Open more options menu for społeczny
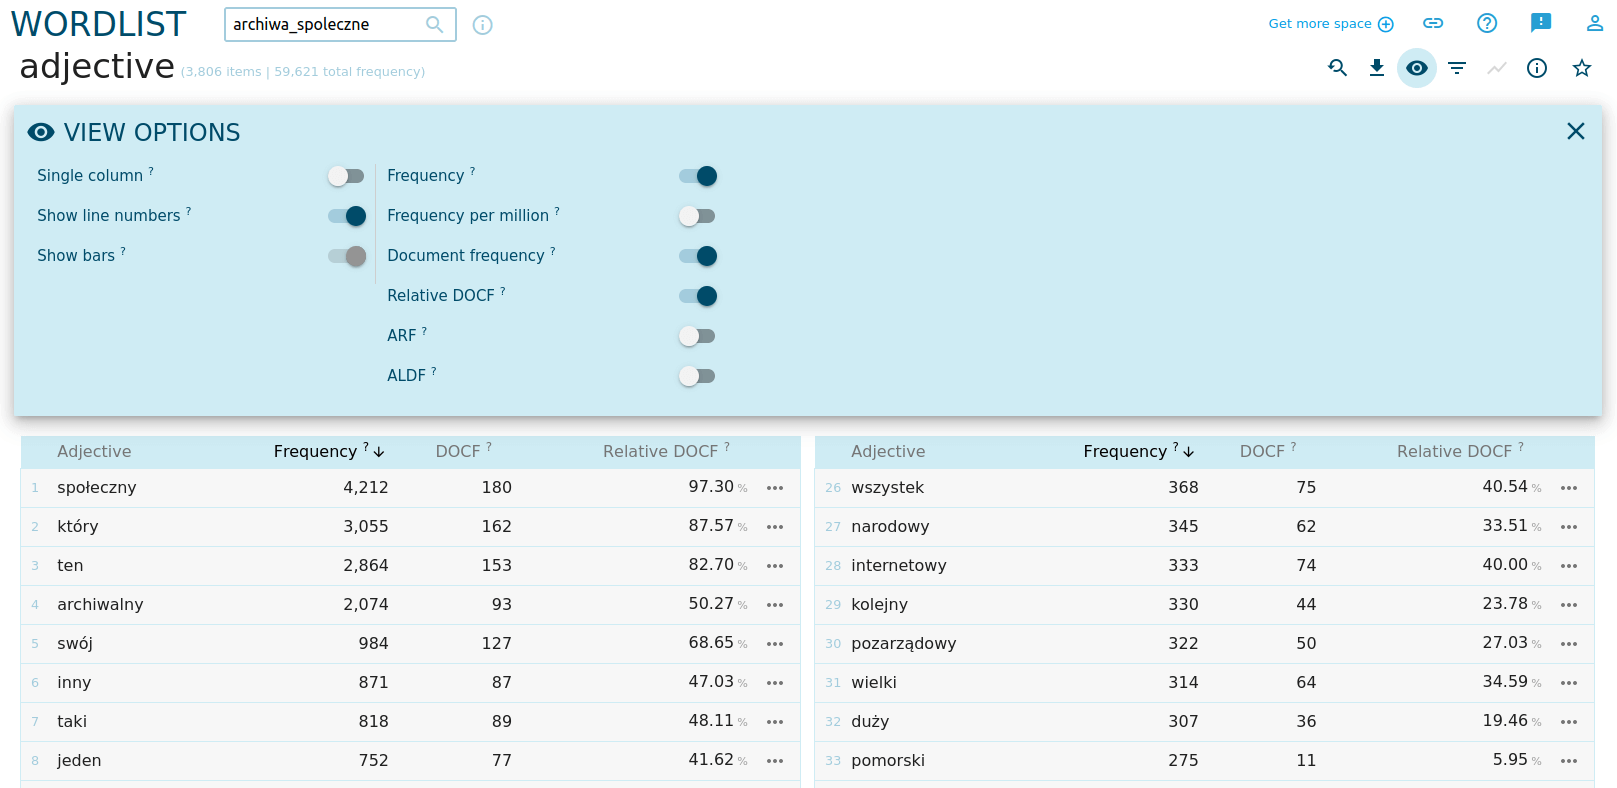Image resolution: width=1617 pixels, height=788 pixels. click(775, 488)
